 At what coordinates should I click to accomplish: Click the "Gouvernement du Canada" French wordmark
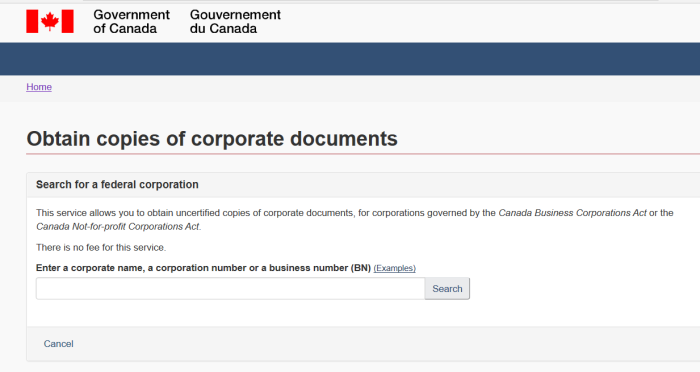coord(235,21)
